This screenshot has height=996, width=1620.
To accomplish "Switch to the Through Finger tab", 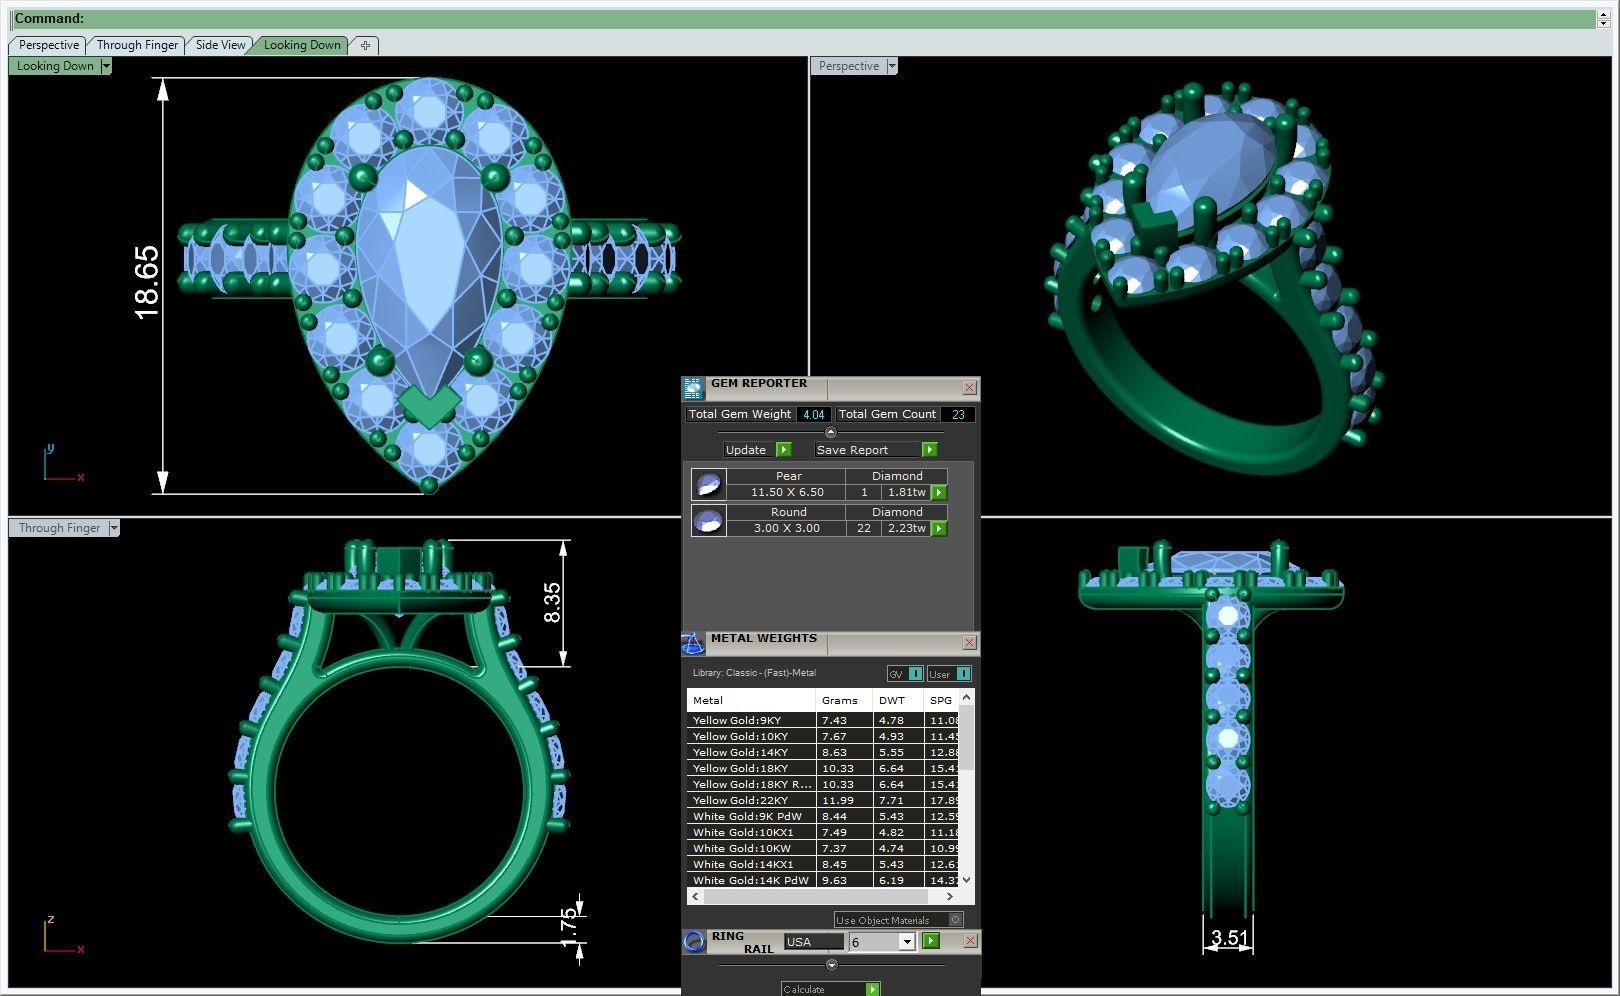I will [137, 45].
